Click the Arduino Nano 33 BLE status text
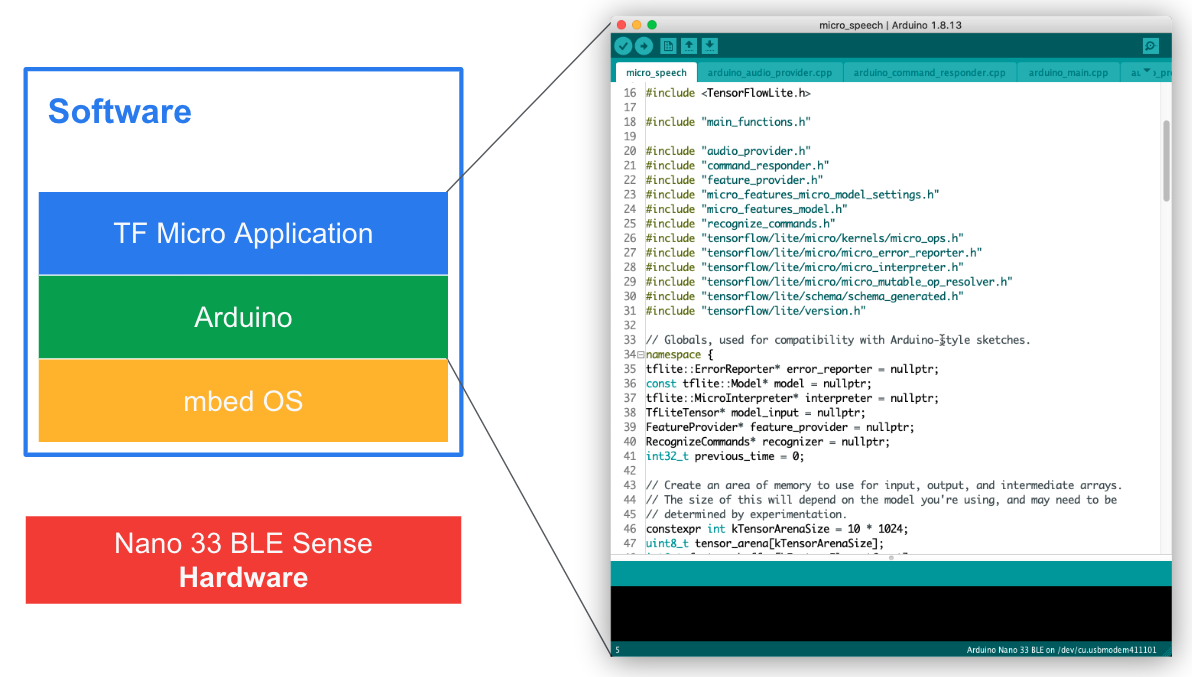 [x=1061, y=650]
